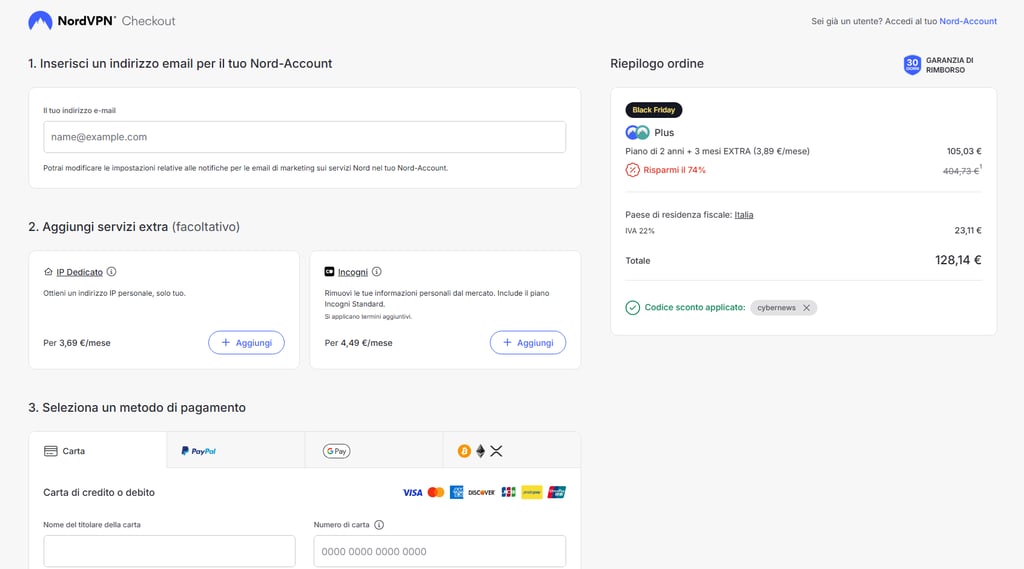Click the XRP icon in crypto tab
This screenshot has width=1024, height=569.
pyautogui.click(x=496, y=451)
